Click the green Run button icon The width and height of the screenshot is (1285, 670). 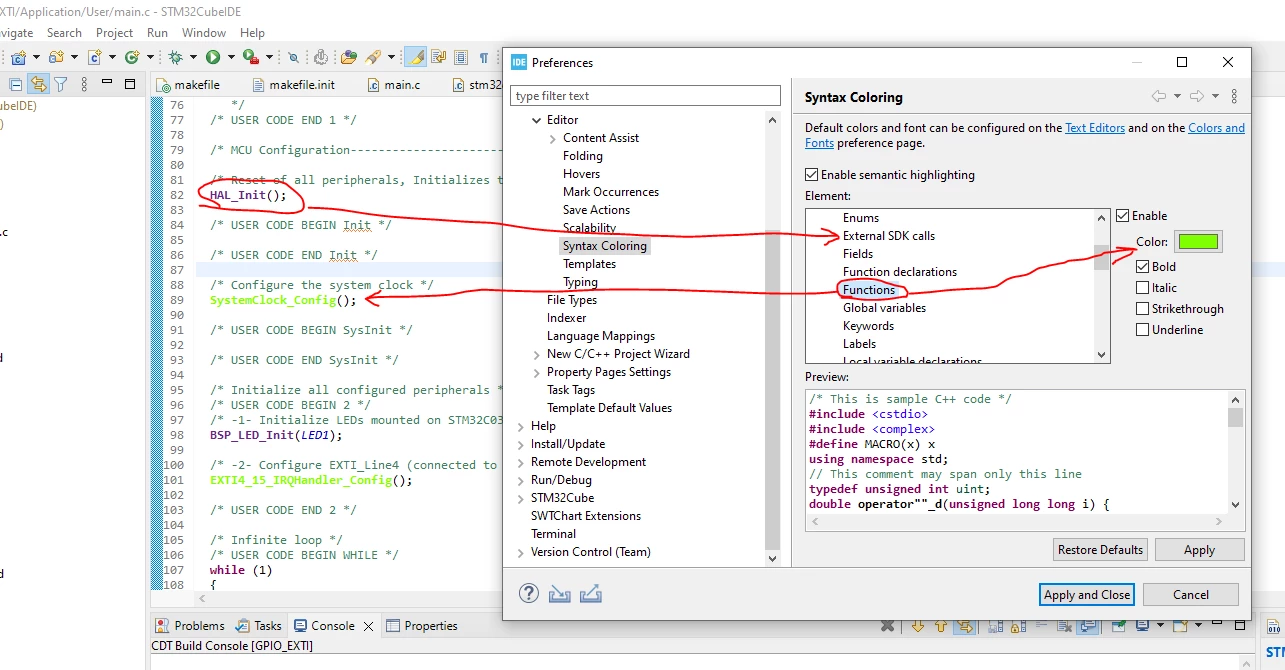point(212,58)
